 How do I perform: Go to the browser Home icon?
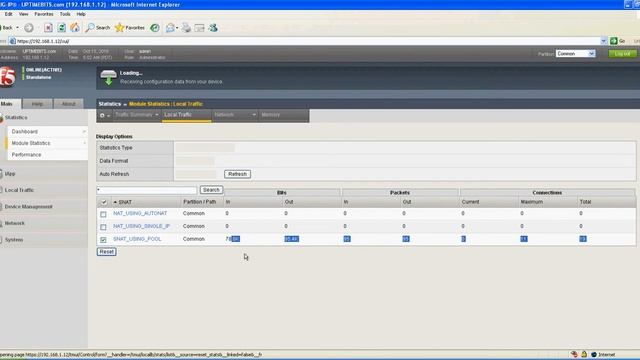point(75,27)
